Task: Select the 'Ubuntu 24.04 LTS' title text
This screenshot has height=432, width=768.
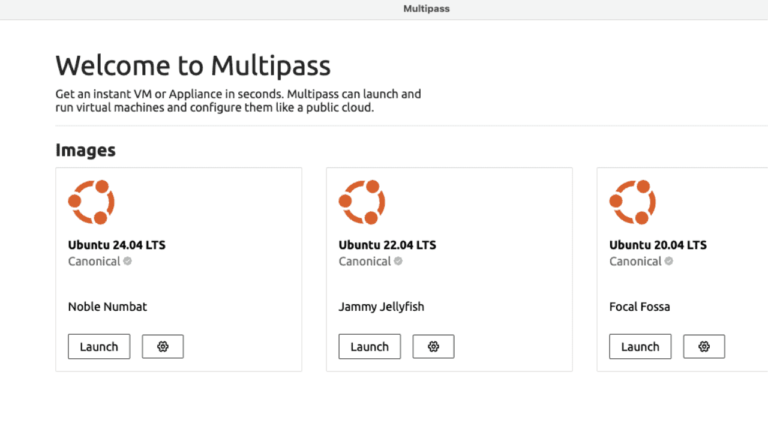Action: coord(117,245)
